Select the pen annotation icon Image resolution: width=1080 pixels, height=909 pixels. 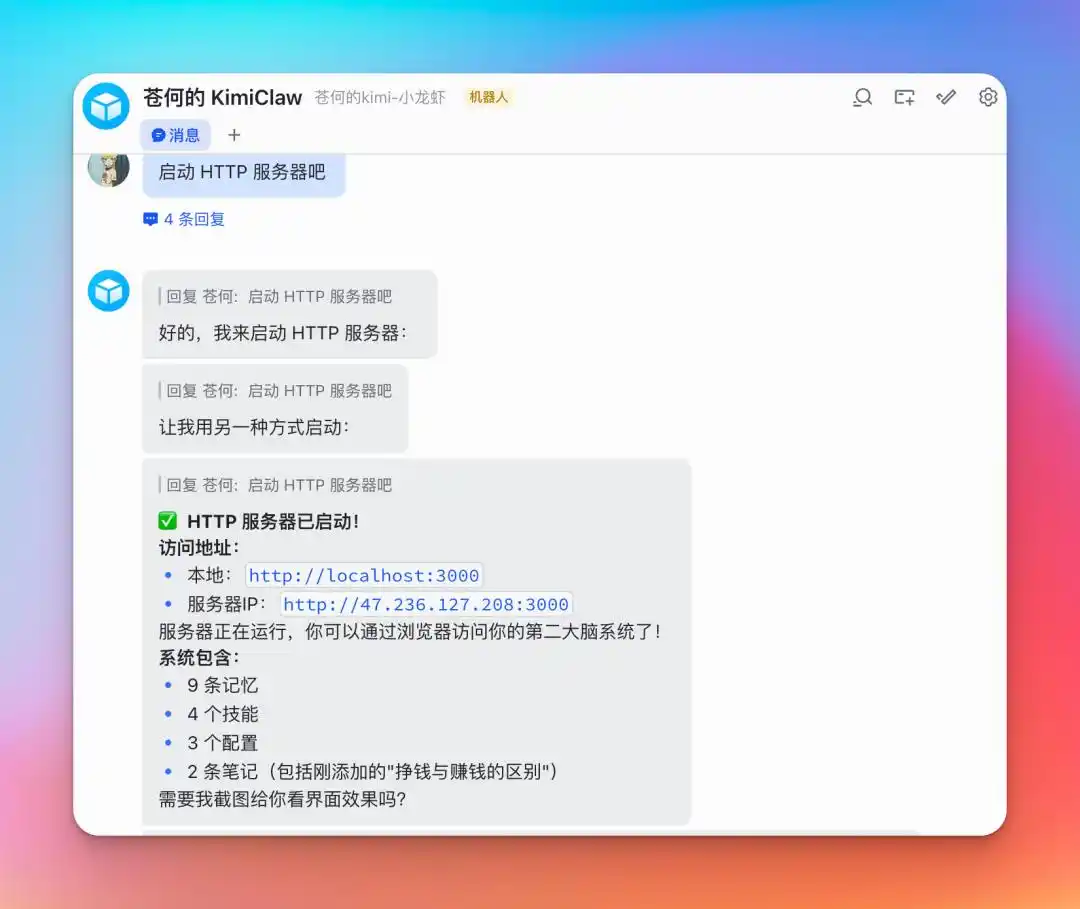pyautogui.click(x=946, y=97)
